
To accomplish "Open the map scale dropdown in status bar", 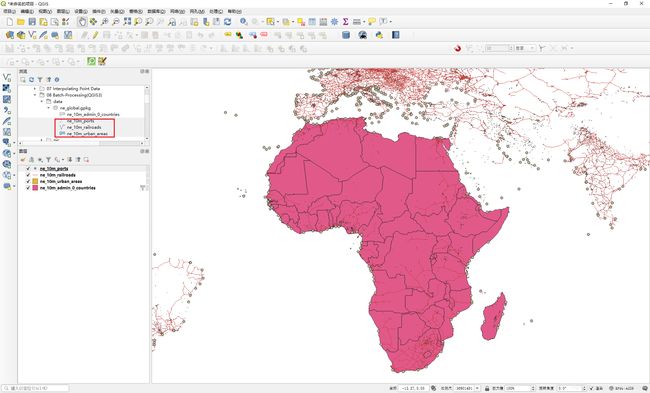I will pos(478,388).
